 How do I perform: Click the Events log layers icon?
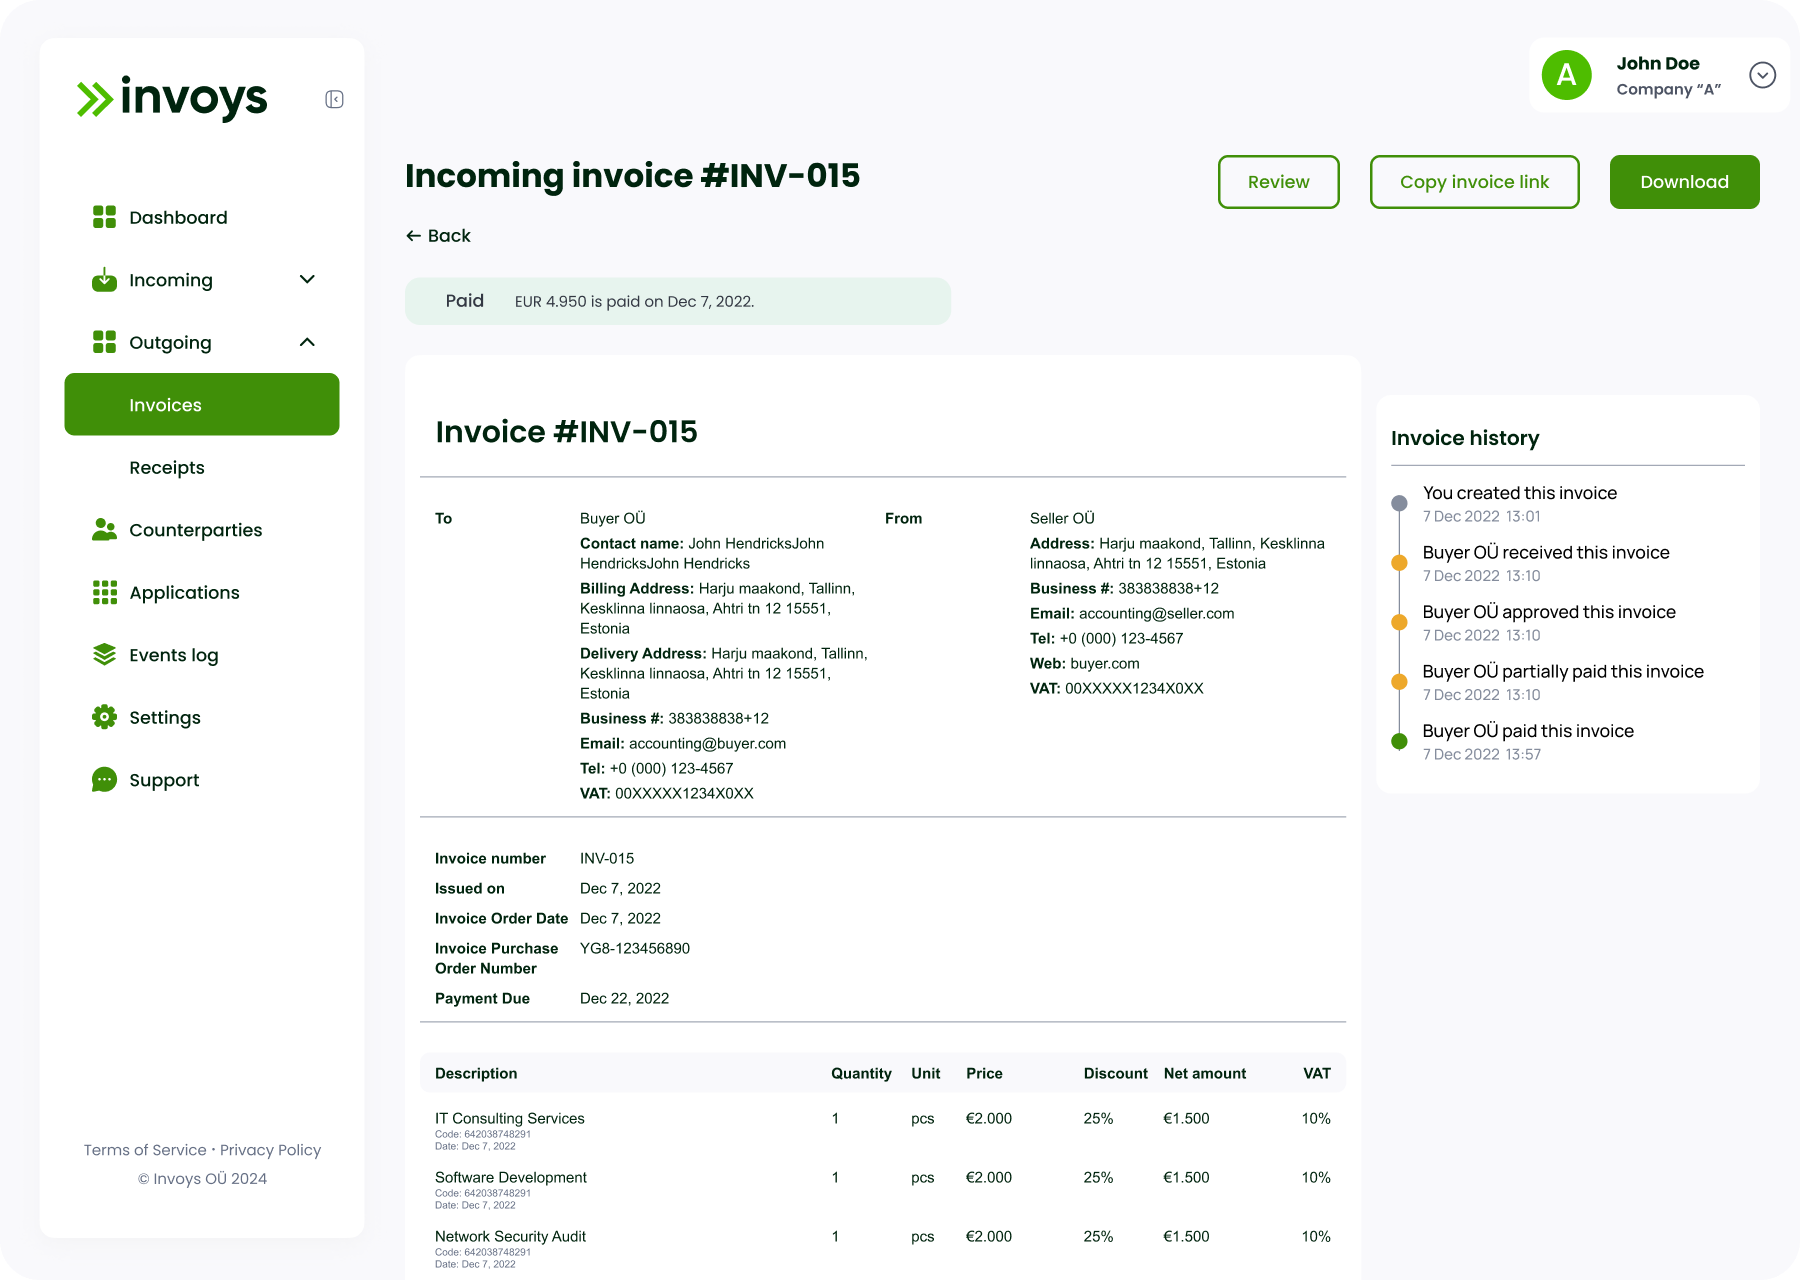coord(104,655)
